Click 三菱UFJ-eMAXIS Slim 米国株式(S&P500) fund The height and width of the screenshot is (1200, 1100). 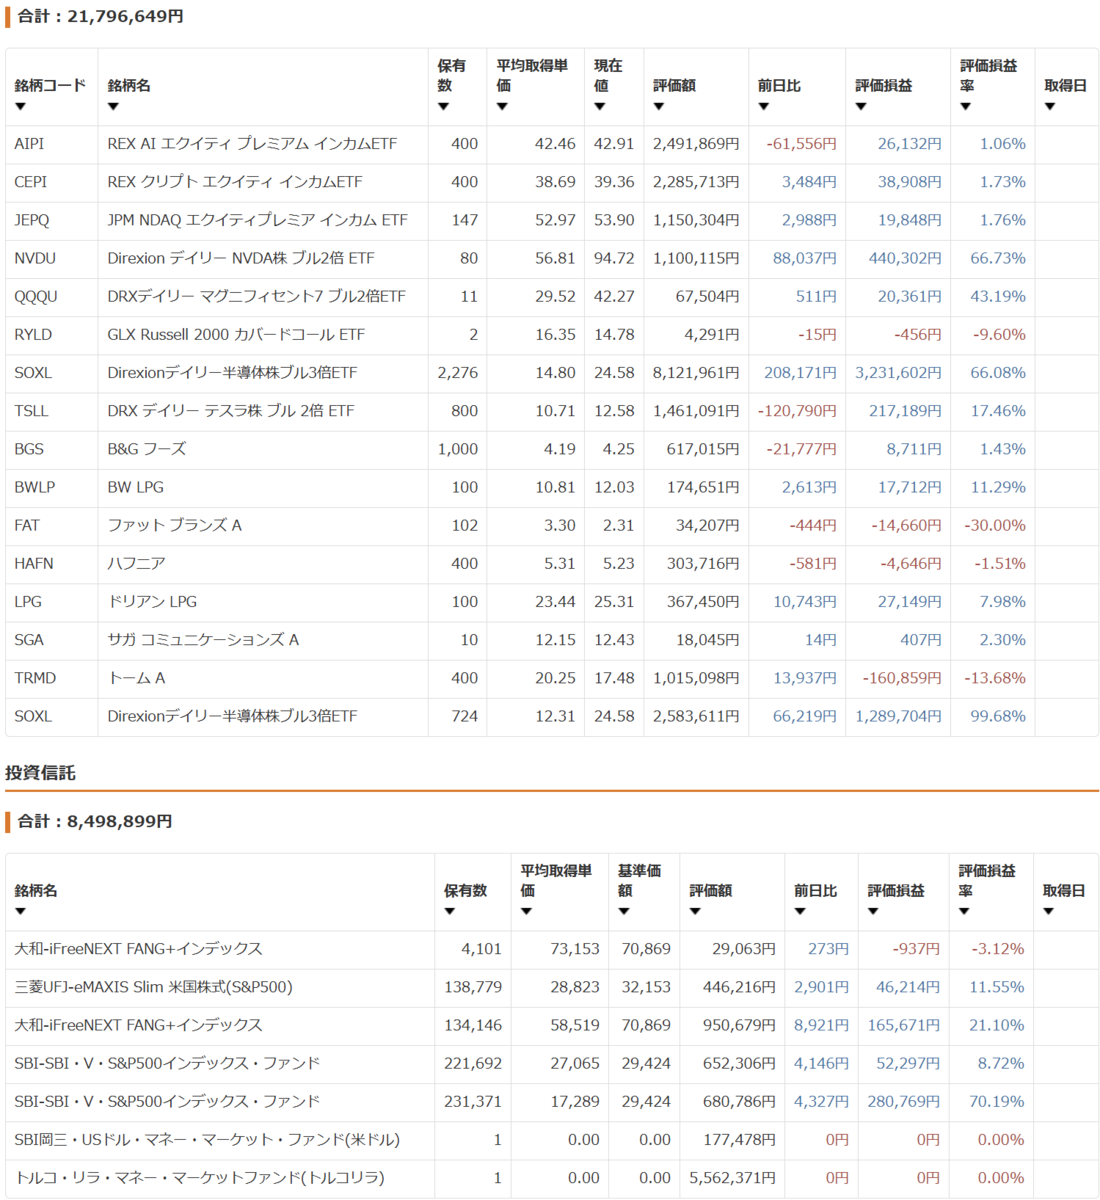[154, 987]
